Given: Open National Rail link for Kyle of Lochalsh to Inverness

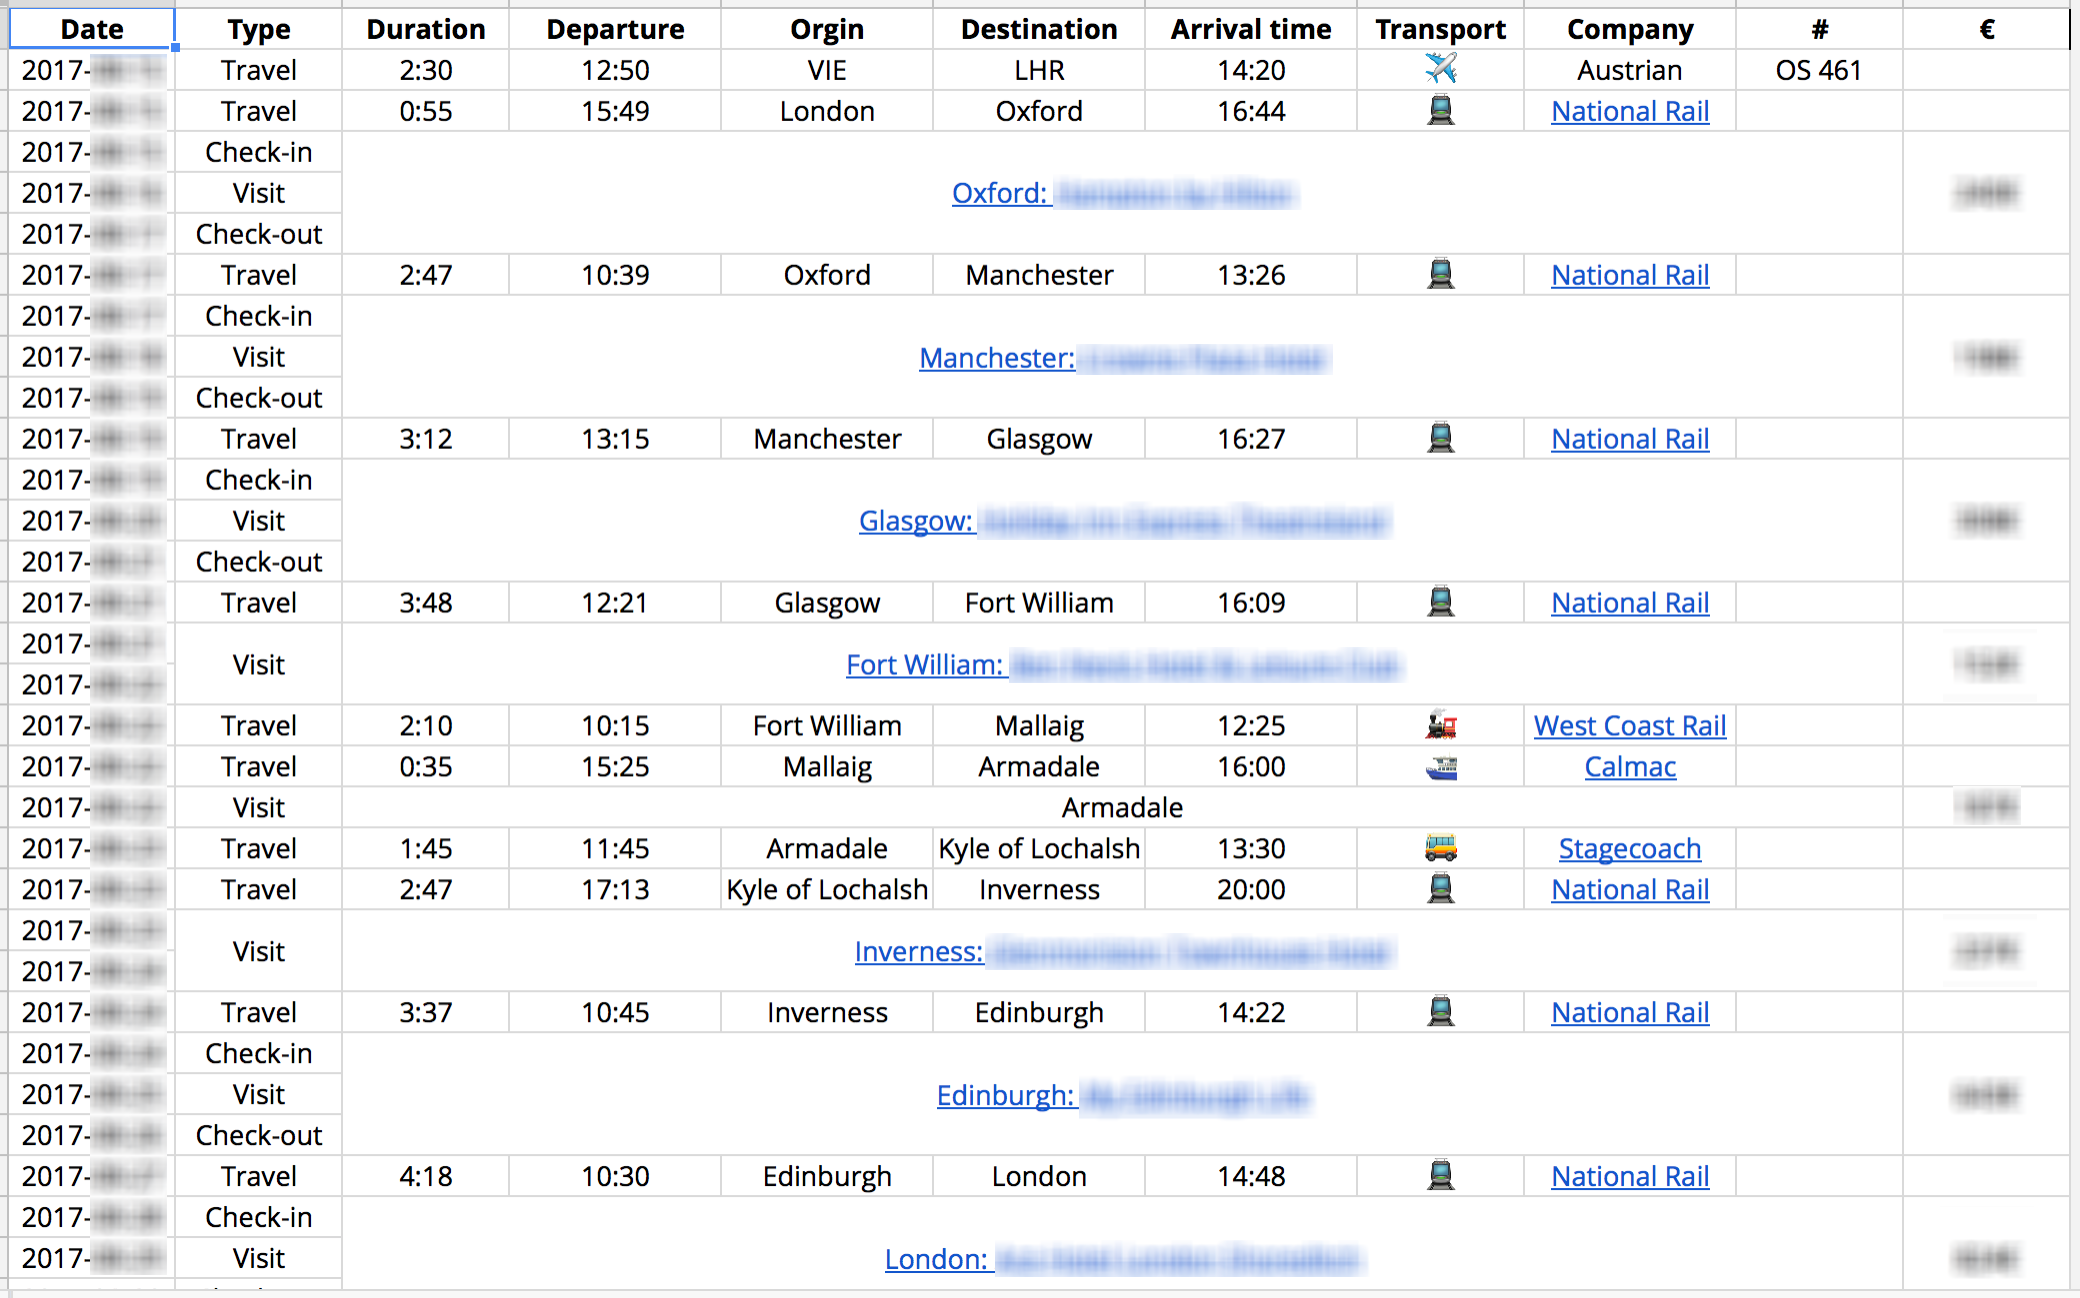Looking at the screenshot, I should coord(1630,890).
